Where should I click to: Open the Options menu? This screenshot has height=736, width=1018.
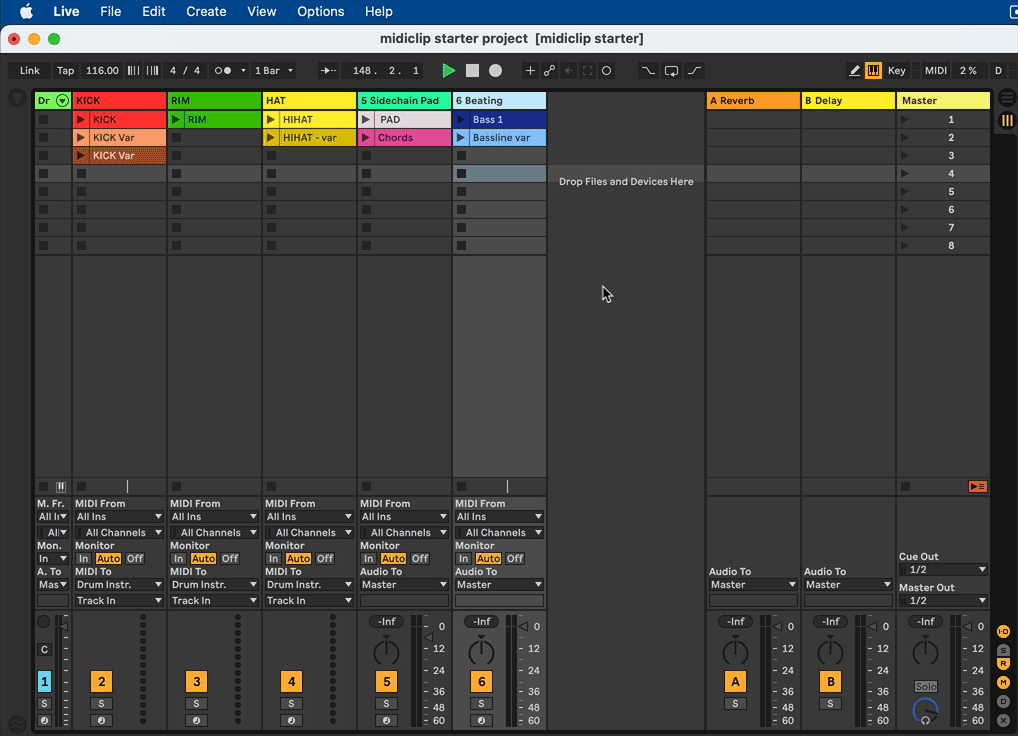tap(320, 12)
